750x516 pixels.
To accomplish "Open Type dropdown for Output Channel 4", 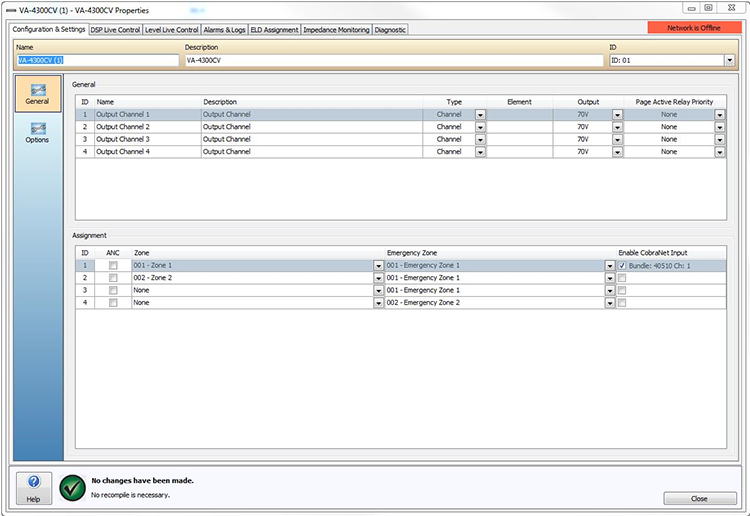I will tap(480, 152).
